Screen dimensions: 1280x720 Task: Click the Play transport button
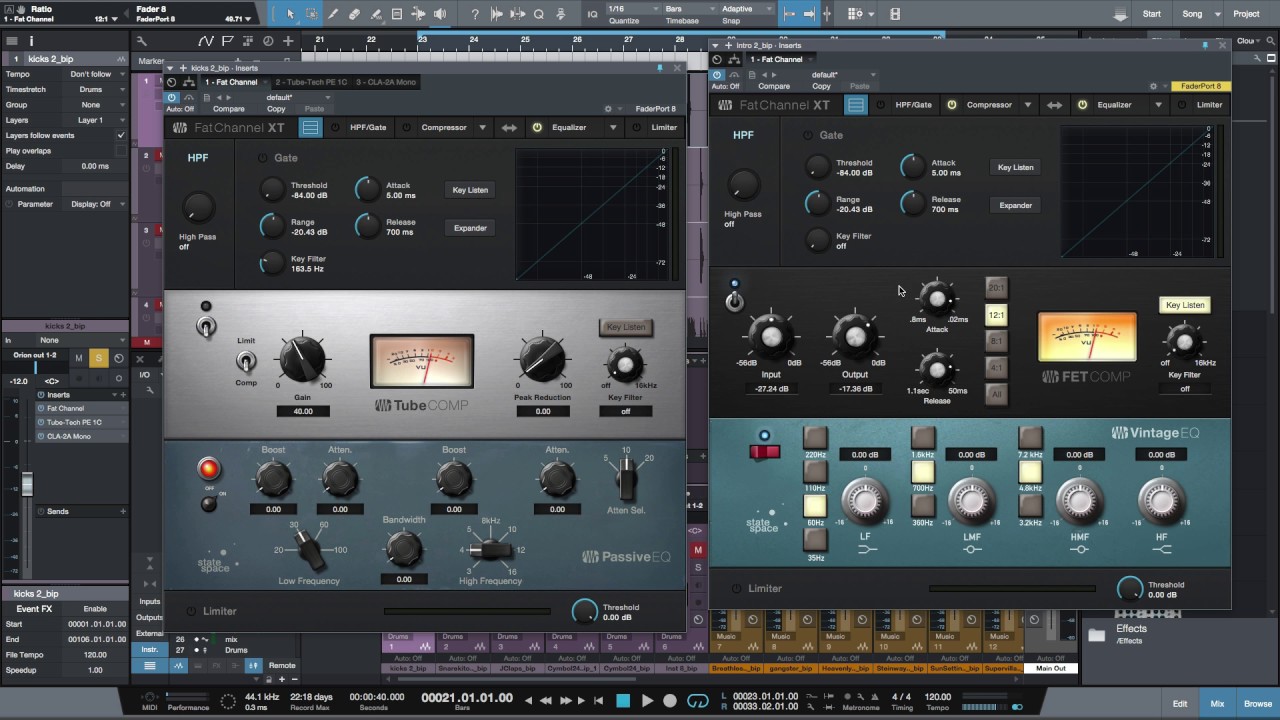647,701
